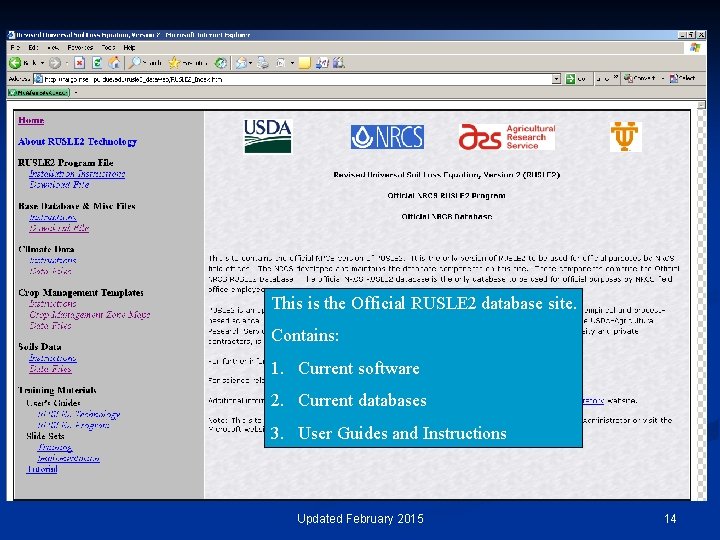Open the Training link under Slide Sets
This screenshot has width=720, height=540.
(x=55, y=447)
